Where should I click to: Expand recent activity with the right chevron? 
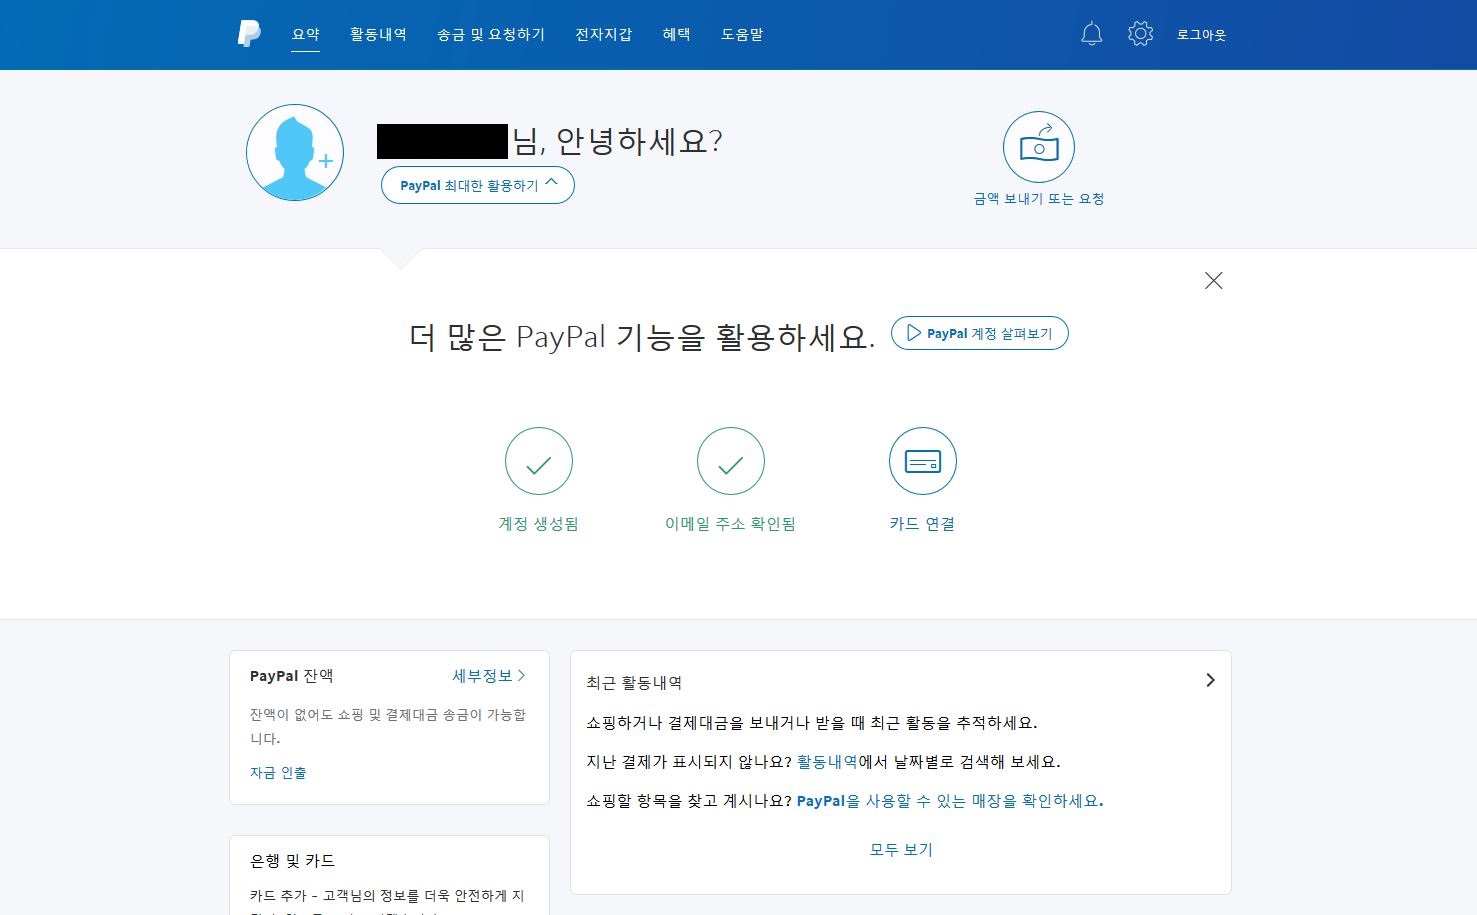[x=1210, y=680]
